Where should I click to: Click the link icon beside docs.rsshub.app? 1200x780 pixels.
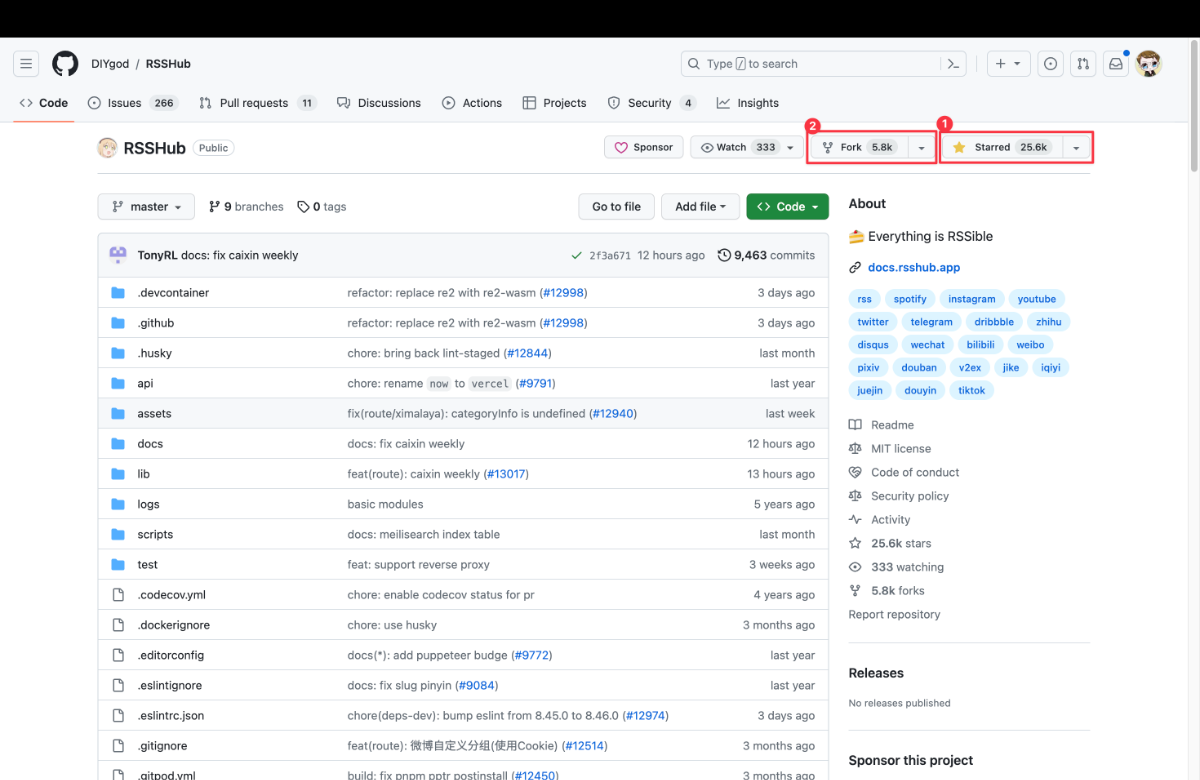click(x=855, y=268)
